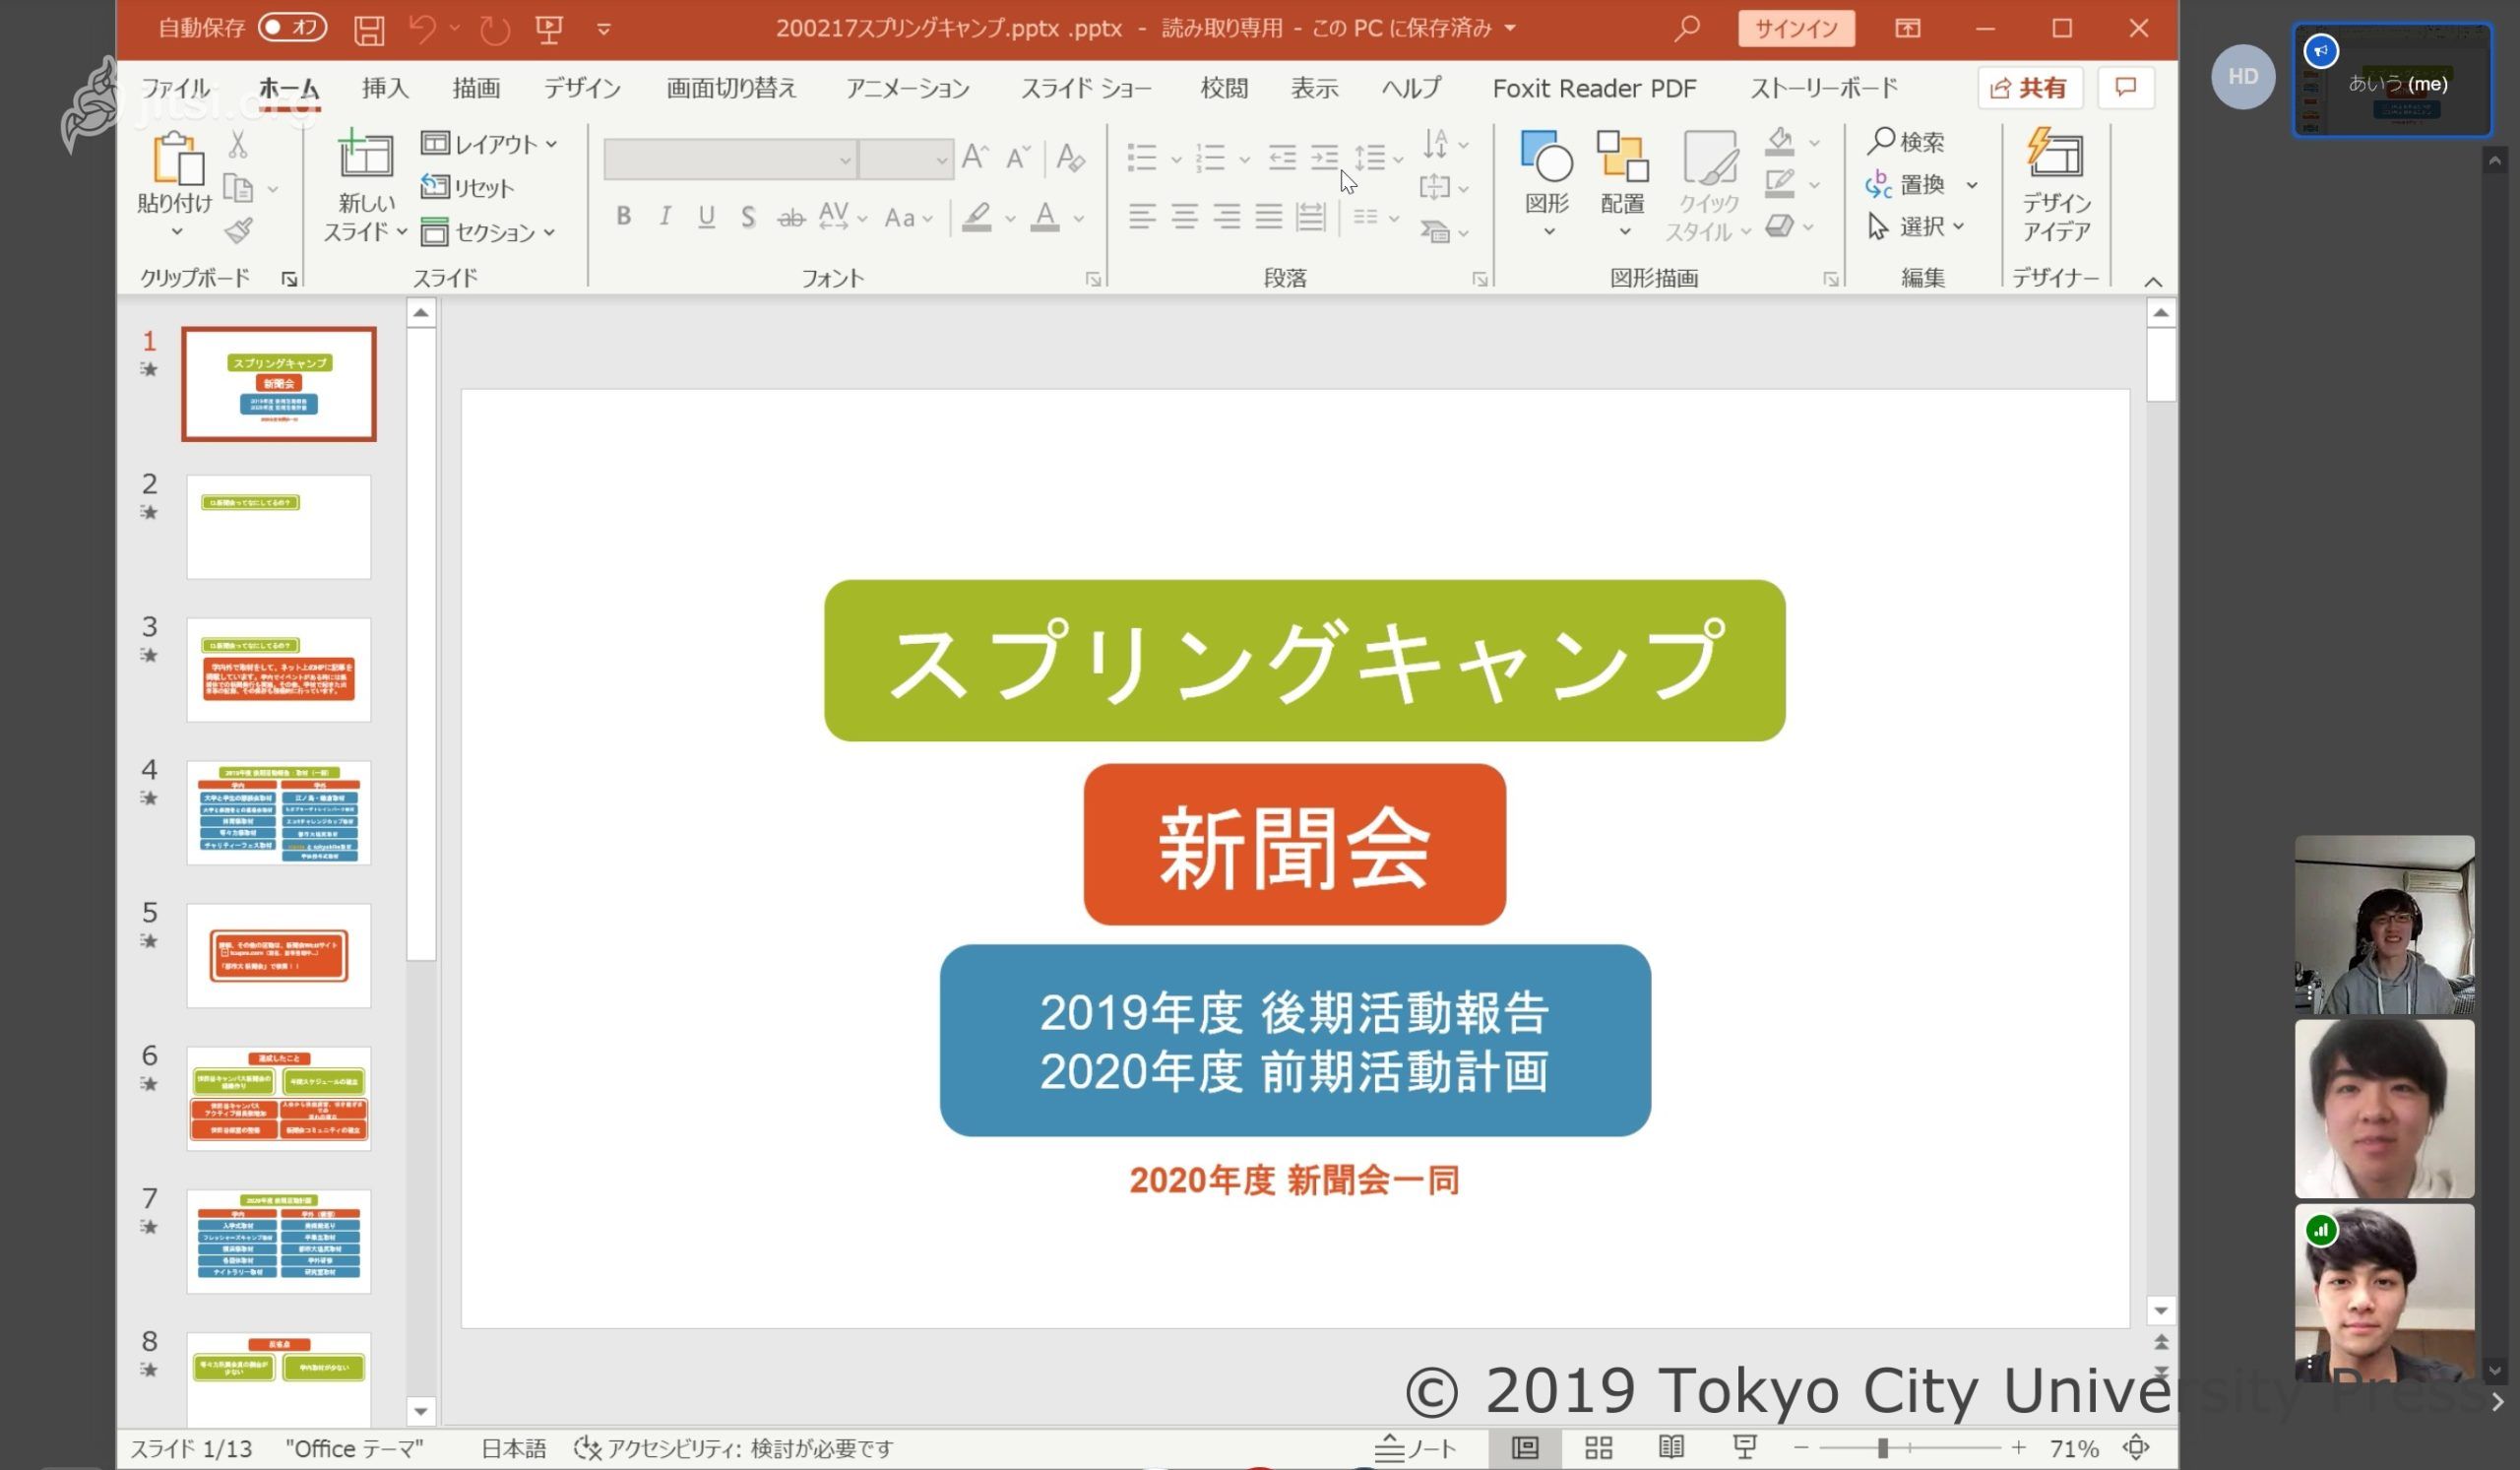Viewport: 2520px width, 1470px height.
Task: Click the title bar search magnifier icon
Action: (x=1686, y=28)
